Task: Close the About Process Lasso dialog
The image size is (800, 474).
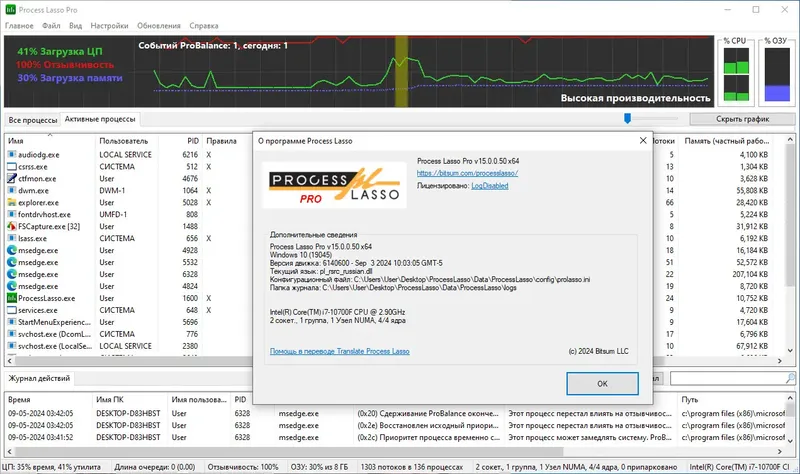Action: click(x=643, y=140)
